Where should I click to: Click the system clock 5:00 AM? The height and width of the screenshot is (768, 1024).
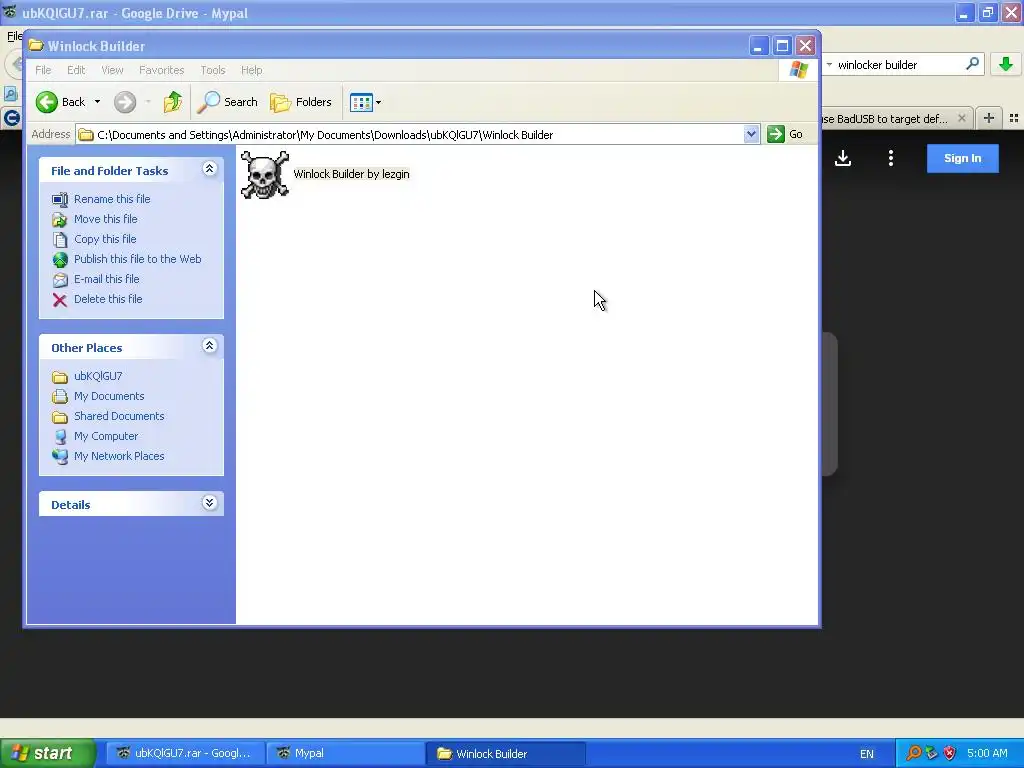click(x=987, y=753)
